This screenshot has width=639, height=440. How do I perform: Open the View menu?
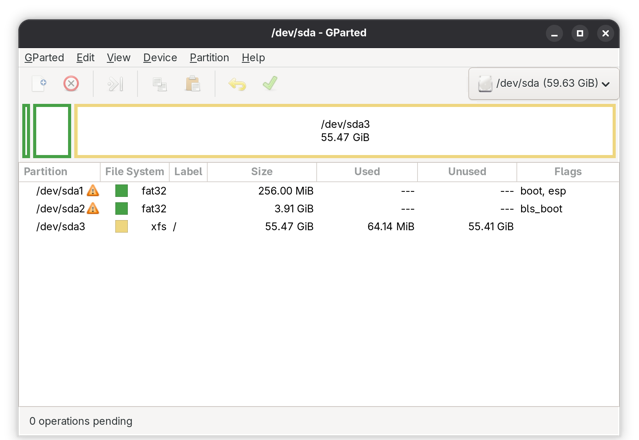pos(119,57)
